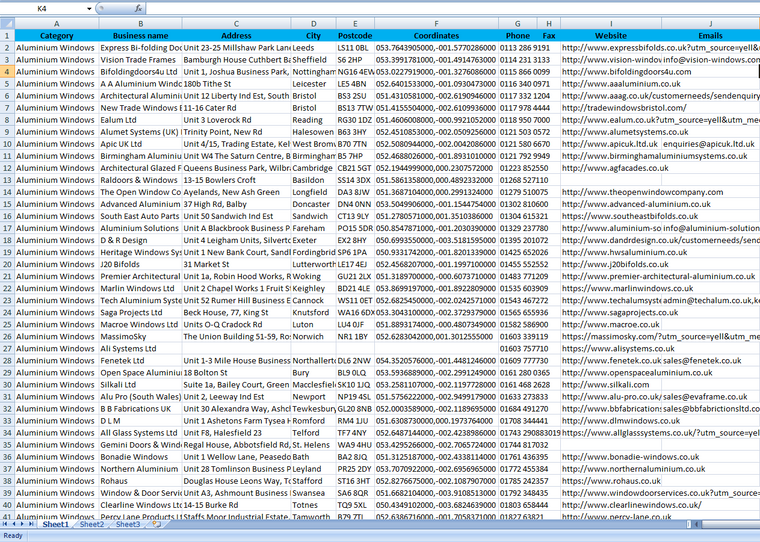Select column G header
The height and width of the screenshot is (542, 760).
point(518,23)
